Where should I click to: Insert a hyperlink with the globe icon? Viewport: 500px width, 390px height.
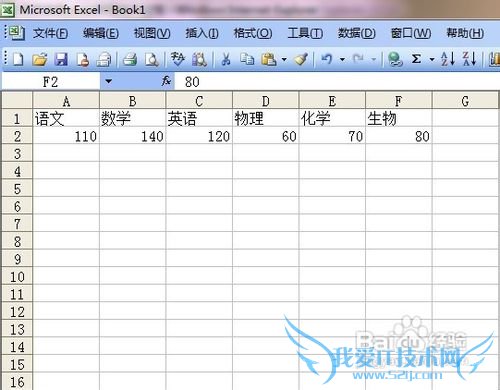point(395,59)
